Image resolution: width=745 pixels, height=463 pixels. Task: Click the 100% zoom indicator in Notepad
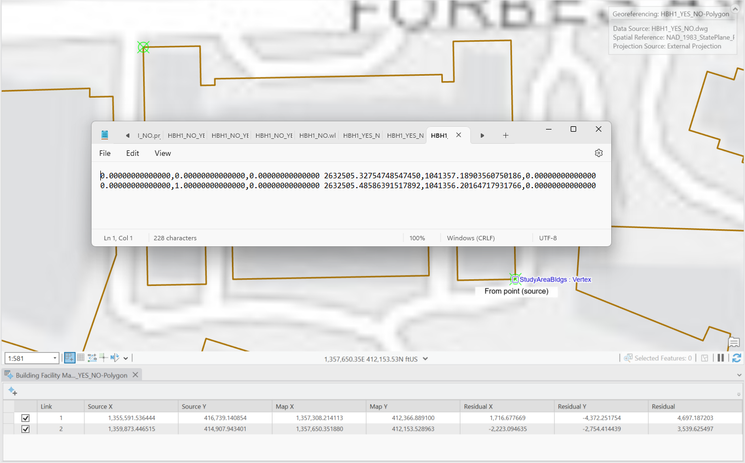[x=417, y=238]
